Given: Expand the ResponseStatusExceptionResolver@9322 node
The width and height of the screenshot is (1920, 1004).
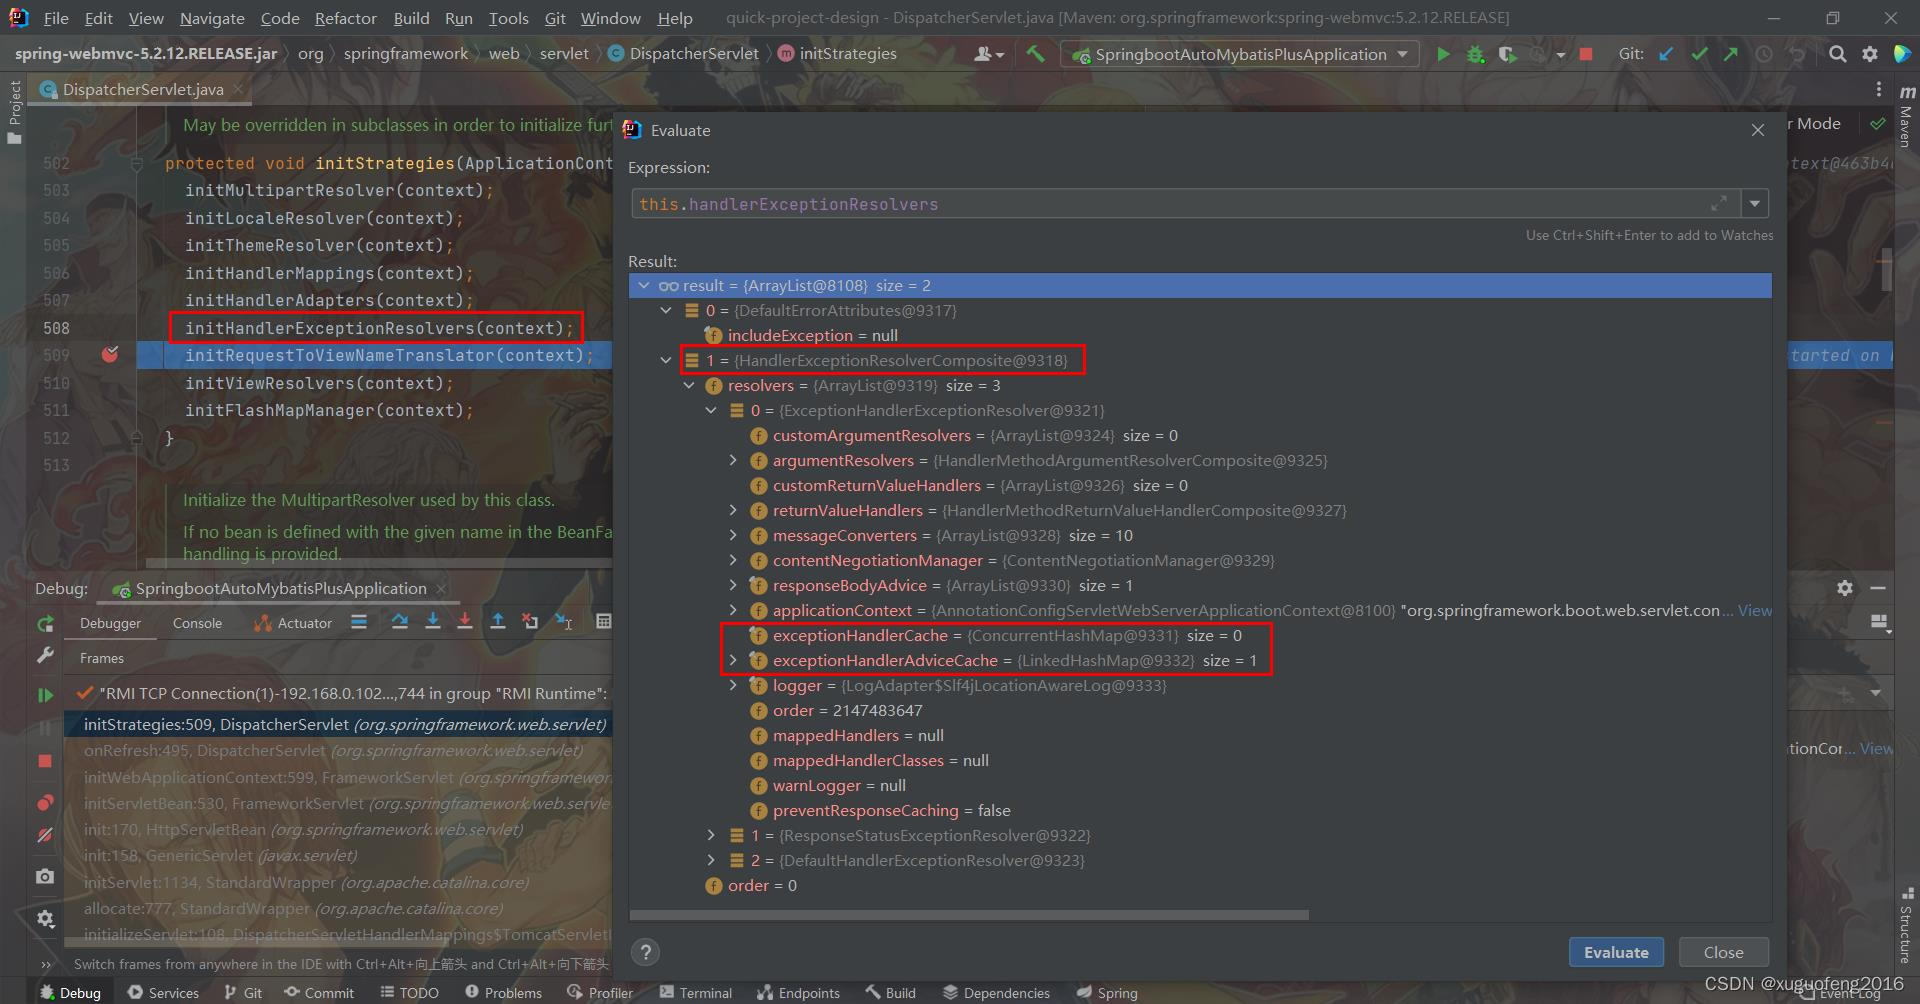Looking at the screenshot, I should 711,835.
